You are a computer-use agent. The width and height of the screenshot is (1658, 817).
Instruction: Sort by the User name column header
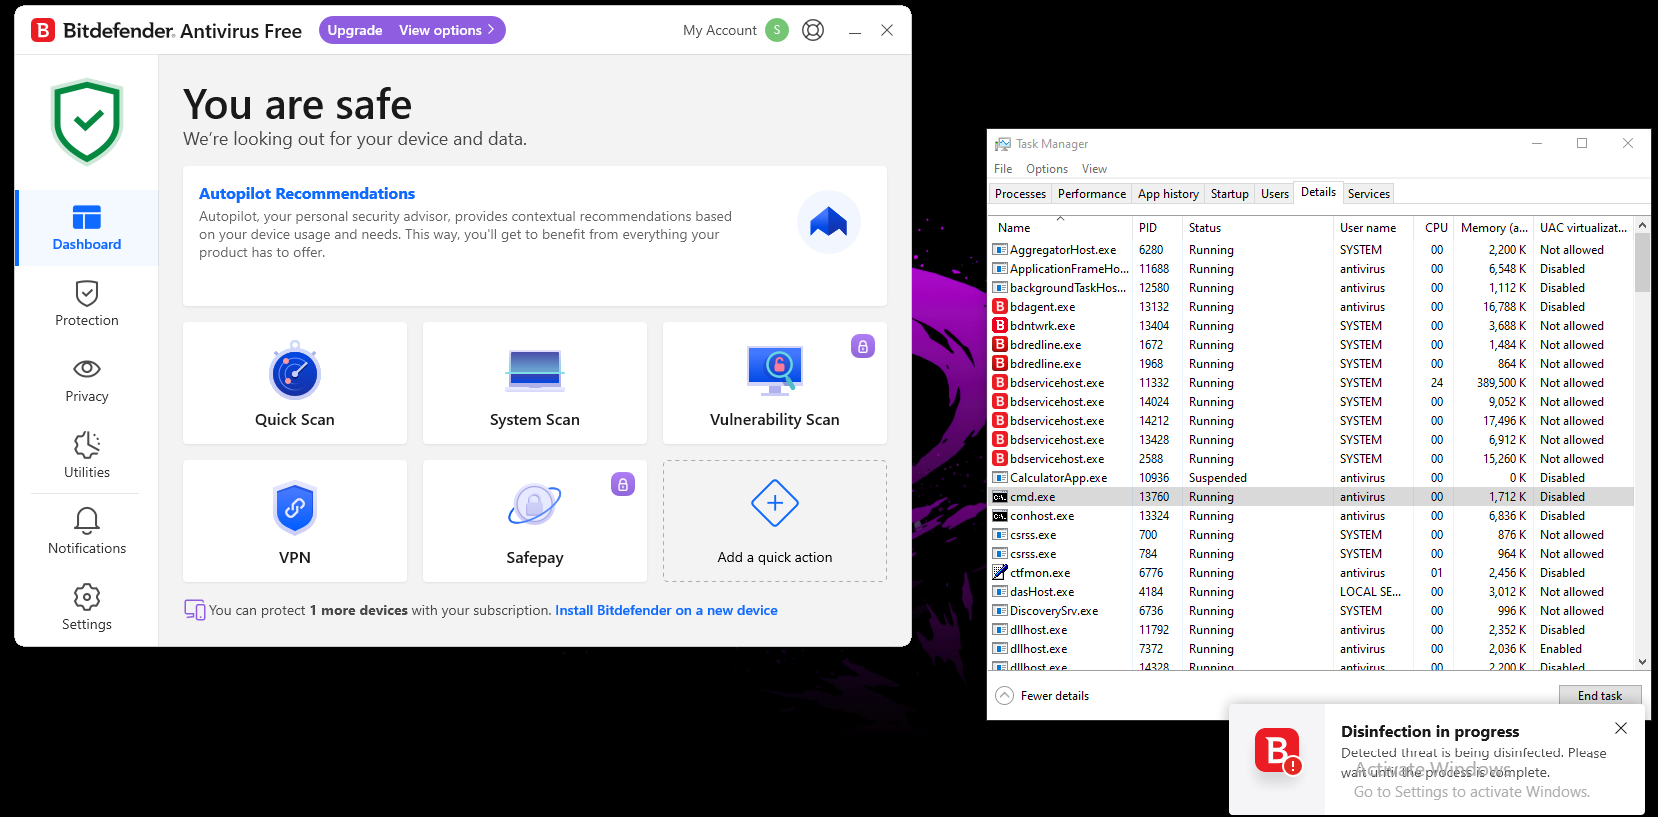pos(1374,227)
